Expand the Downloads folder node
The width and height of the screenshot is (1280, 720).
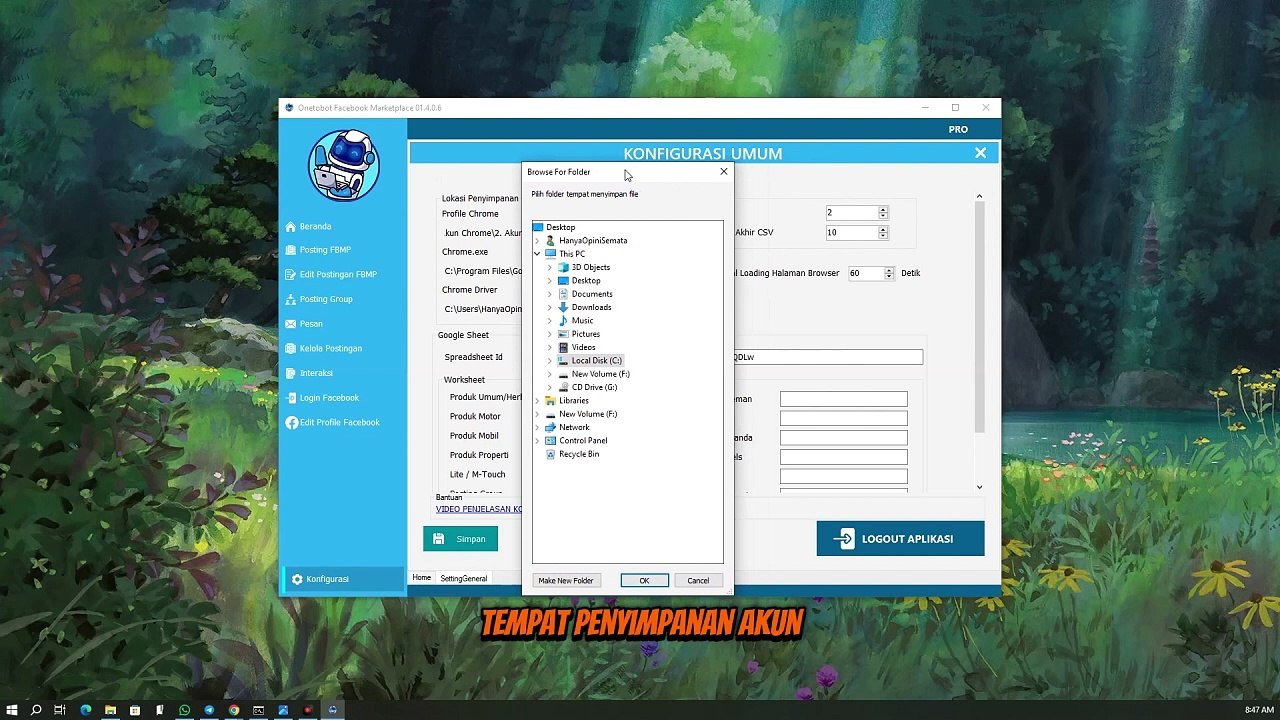tap(549, 307)
